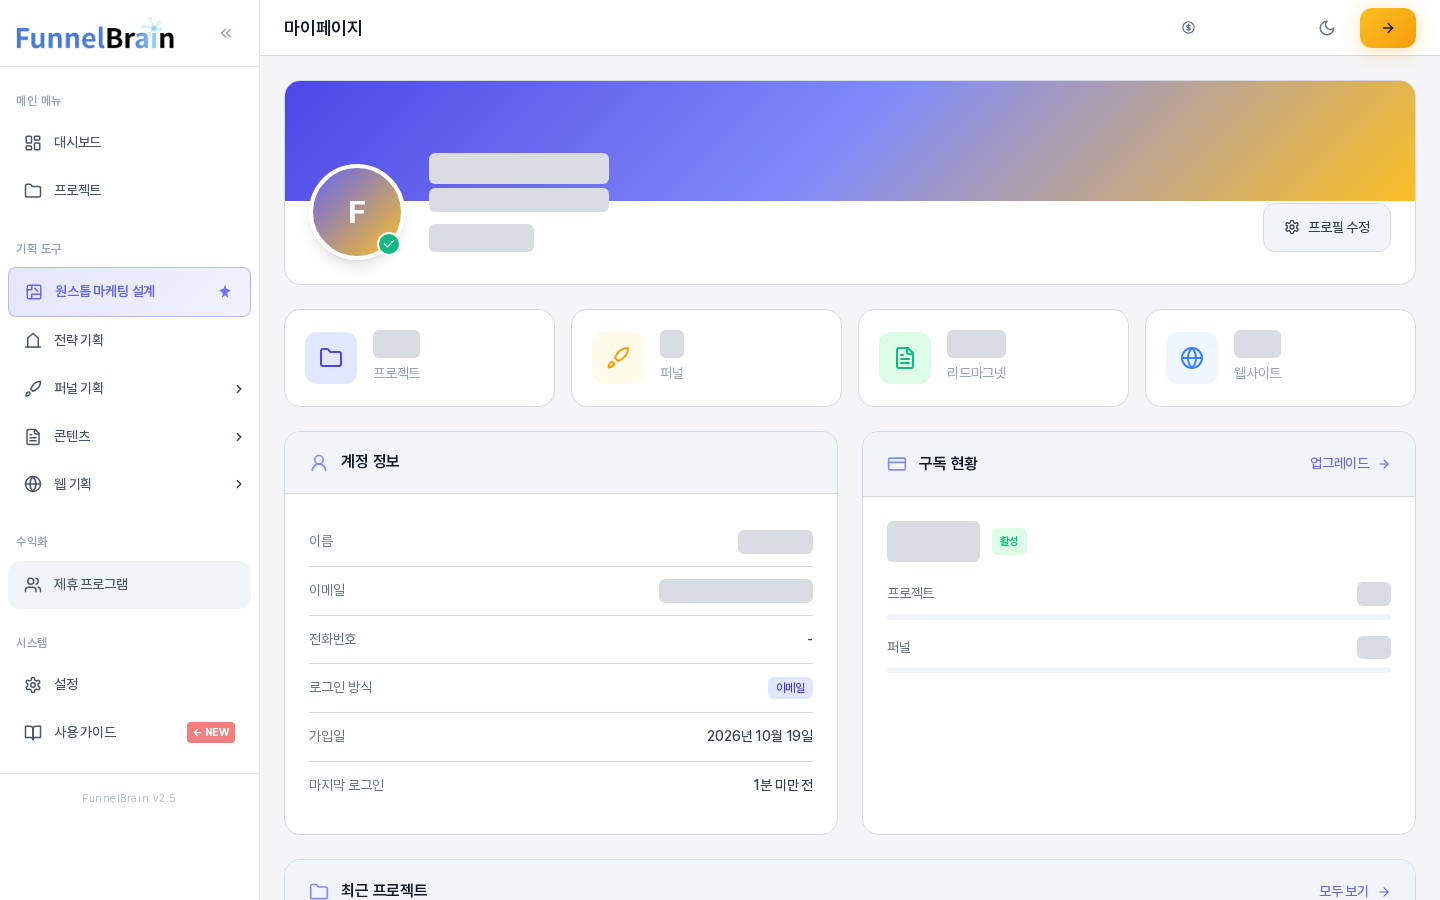This screenshot has height=900, width=1440.
Task: Click the FunnelBrain logo
Action: click(95, 35)
